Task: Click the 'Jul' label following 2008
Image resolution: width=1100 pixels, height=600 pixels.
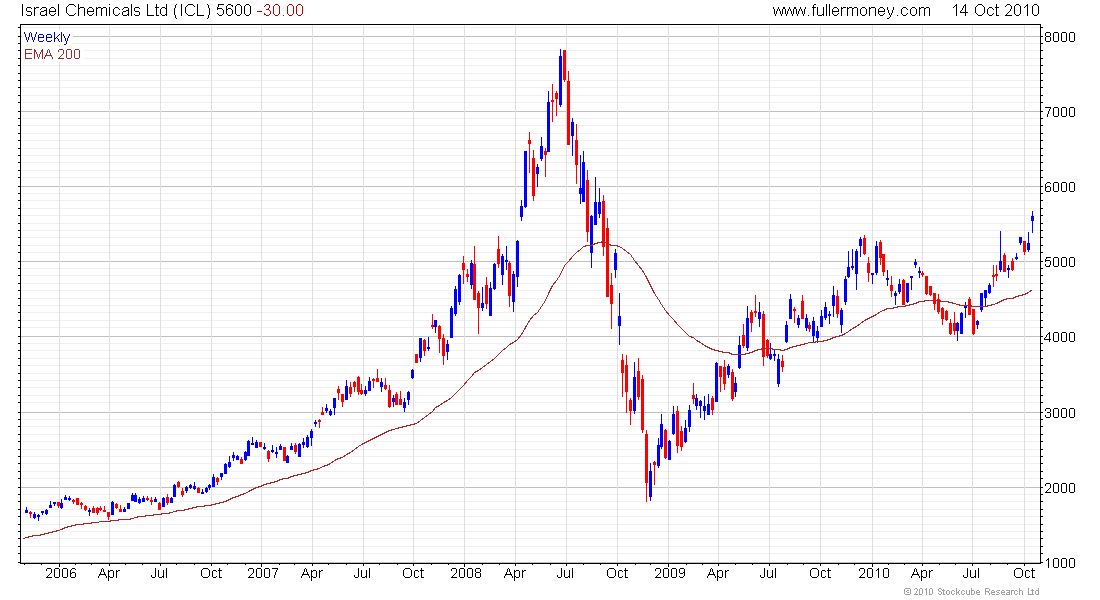Action: coord(565,573)
